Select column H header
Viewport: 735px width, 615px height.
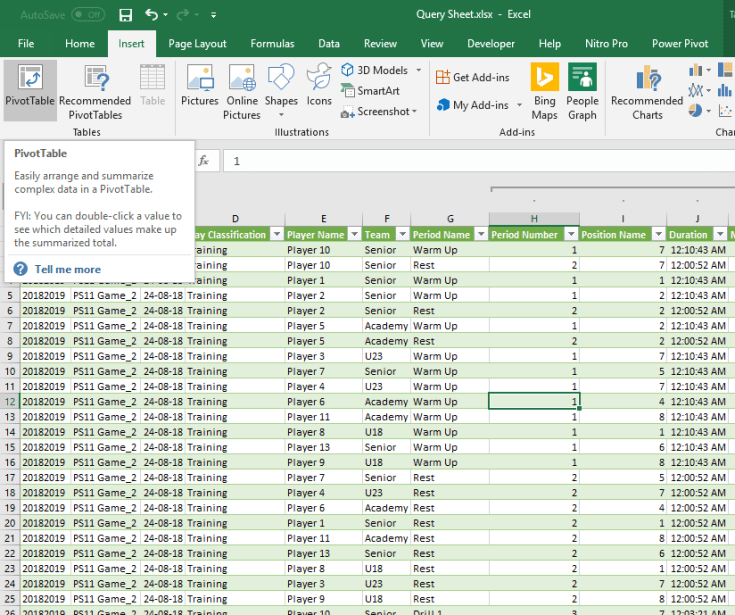click(534, 219)
